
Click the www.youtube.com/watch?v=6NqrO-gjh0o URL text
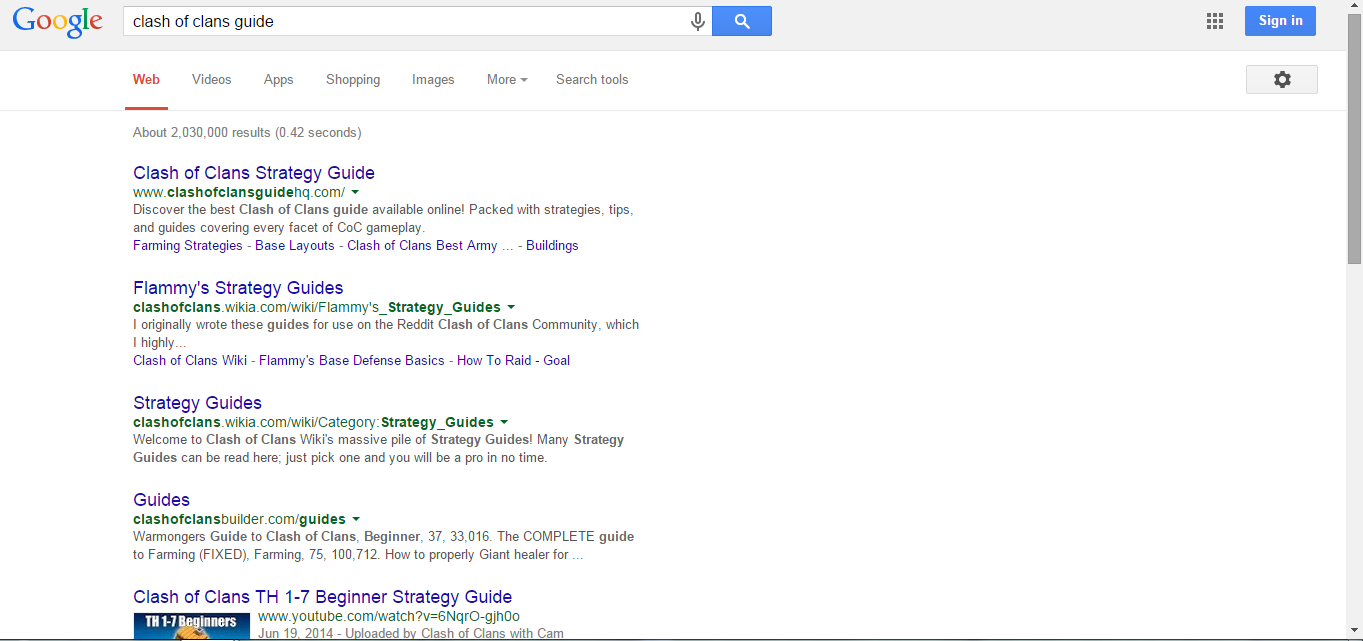pos(389,616)
